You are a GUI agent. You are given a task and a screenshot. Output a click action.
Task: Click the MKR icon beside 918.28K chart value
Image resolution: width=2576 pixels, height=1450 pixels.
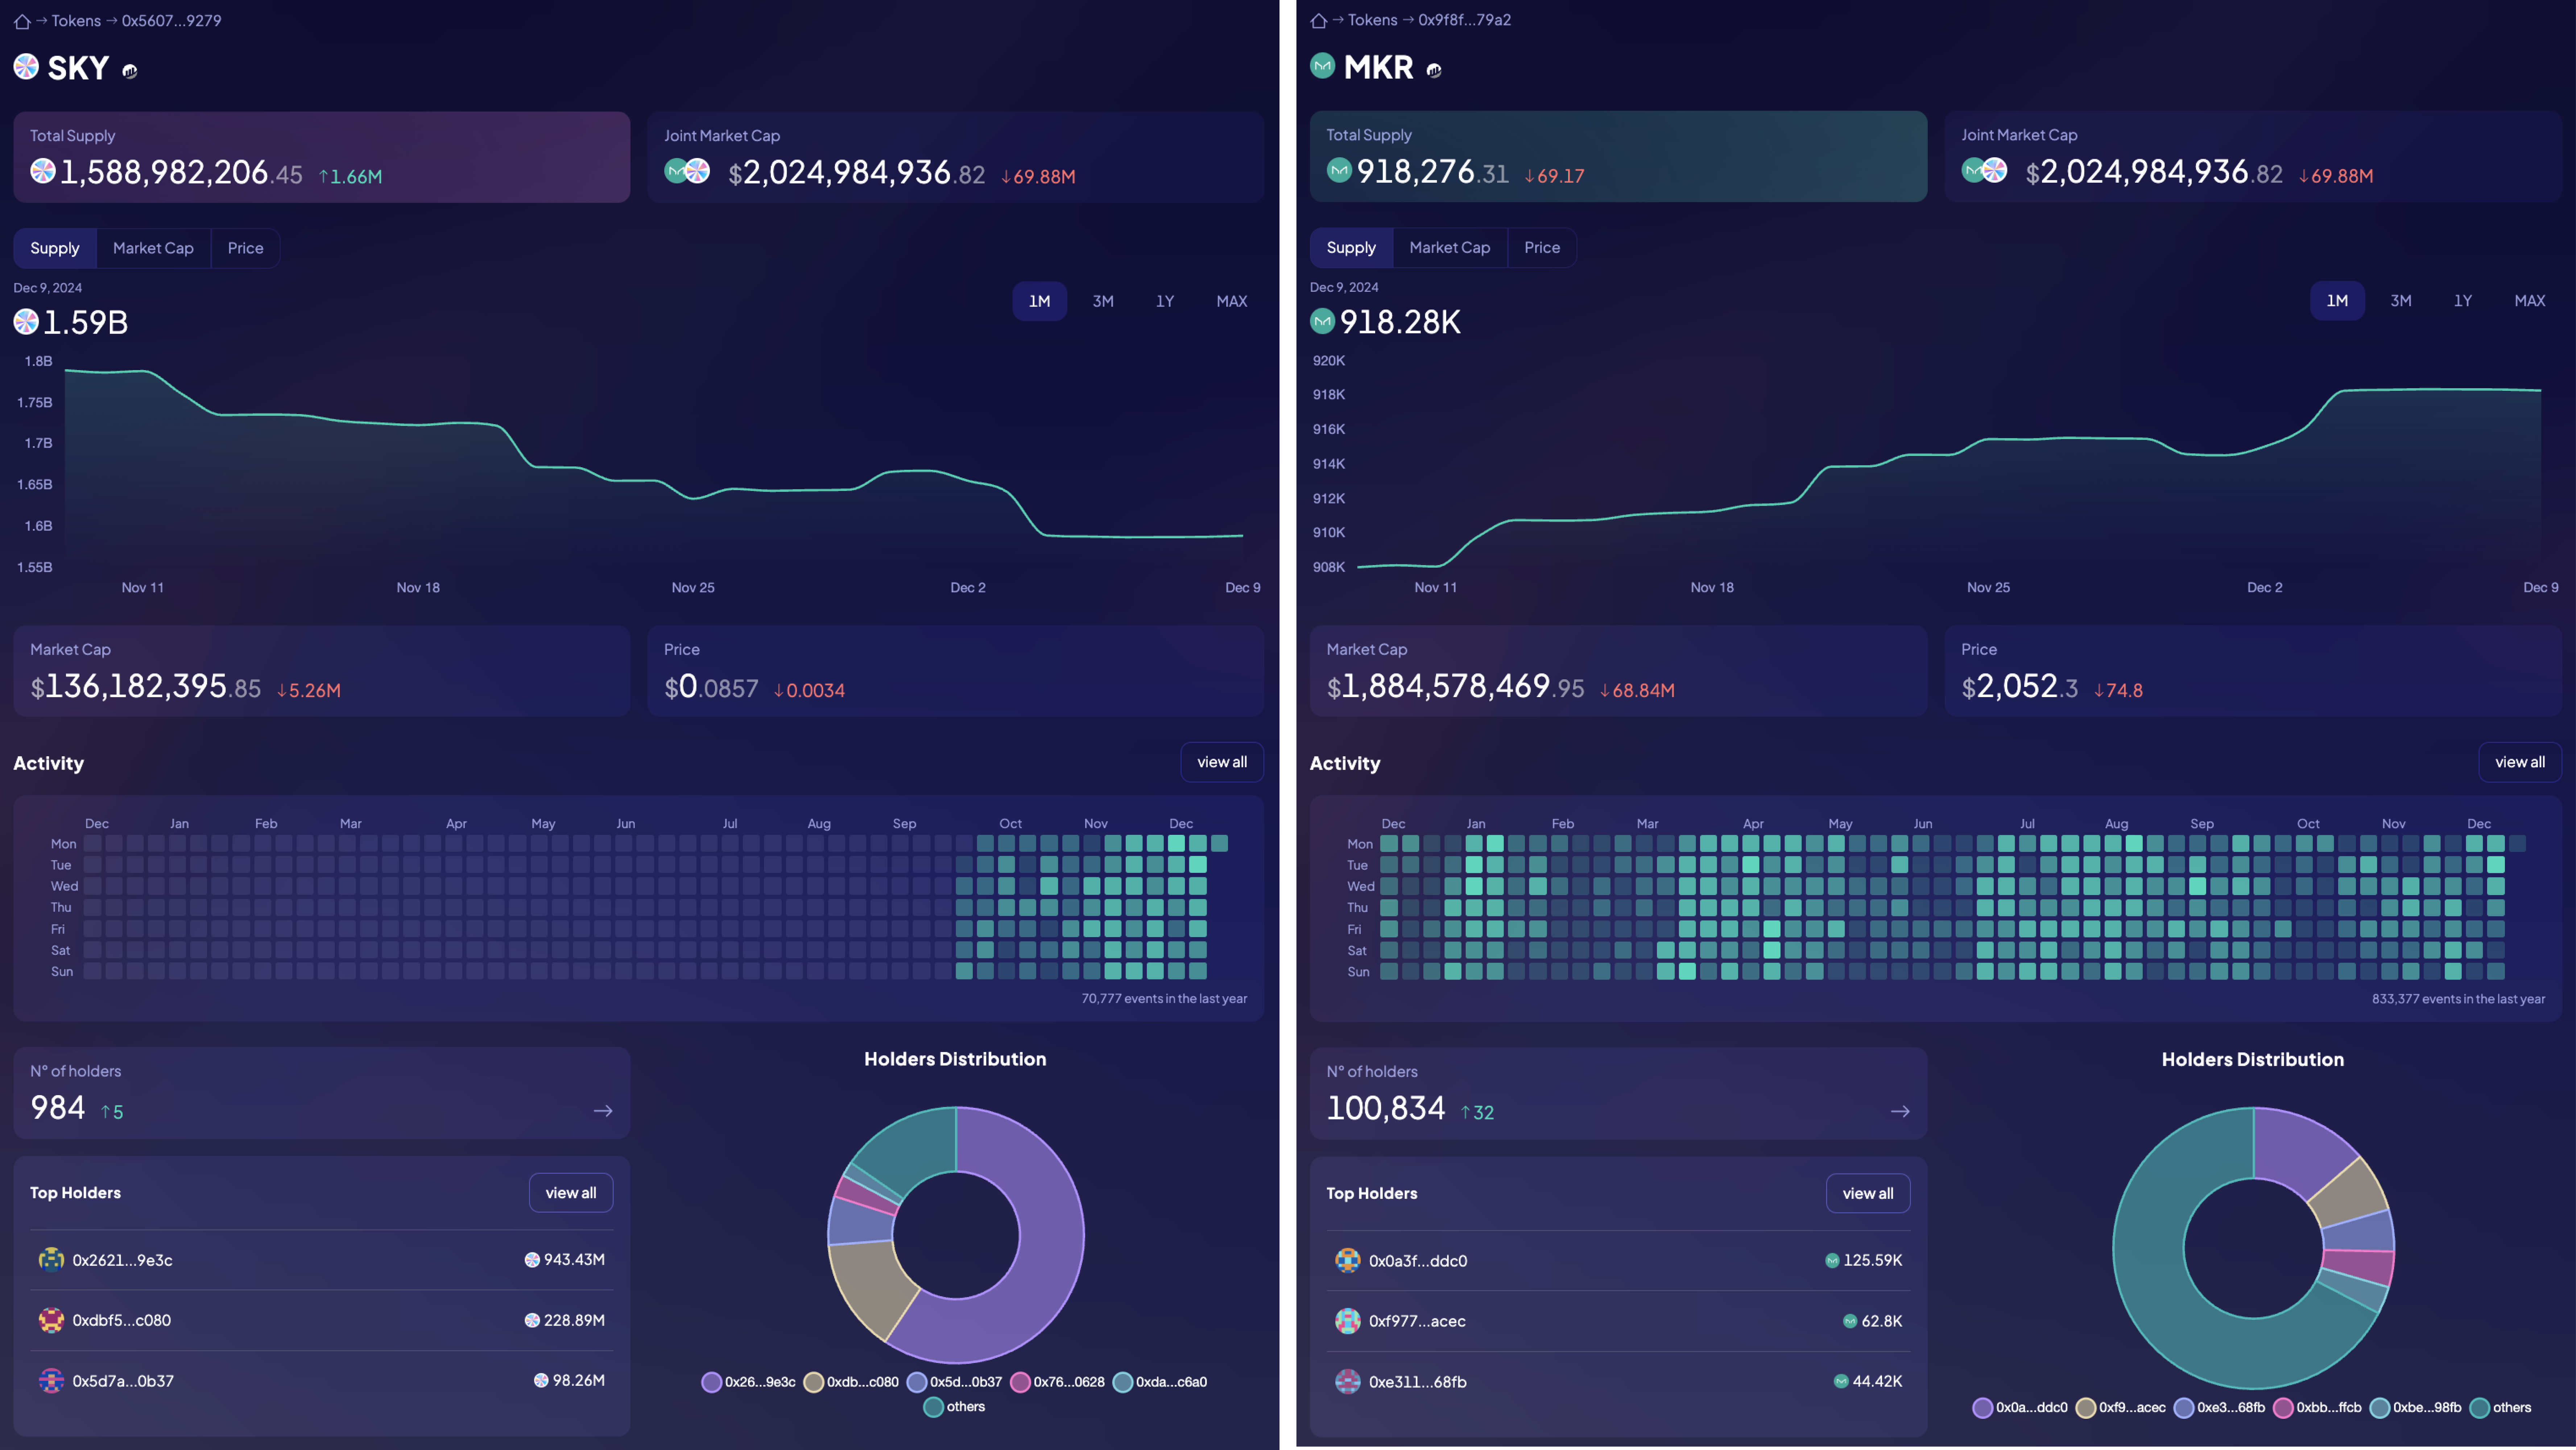coord(1323,321)
